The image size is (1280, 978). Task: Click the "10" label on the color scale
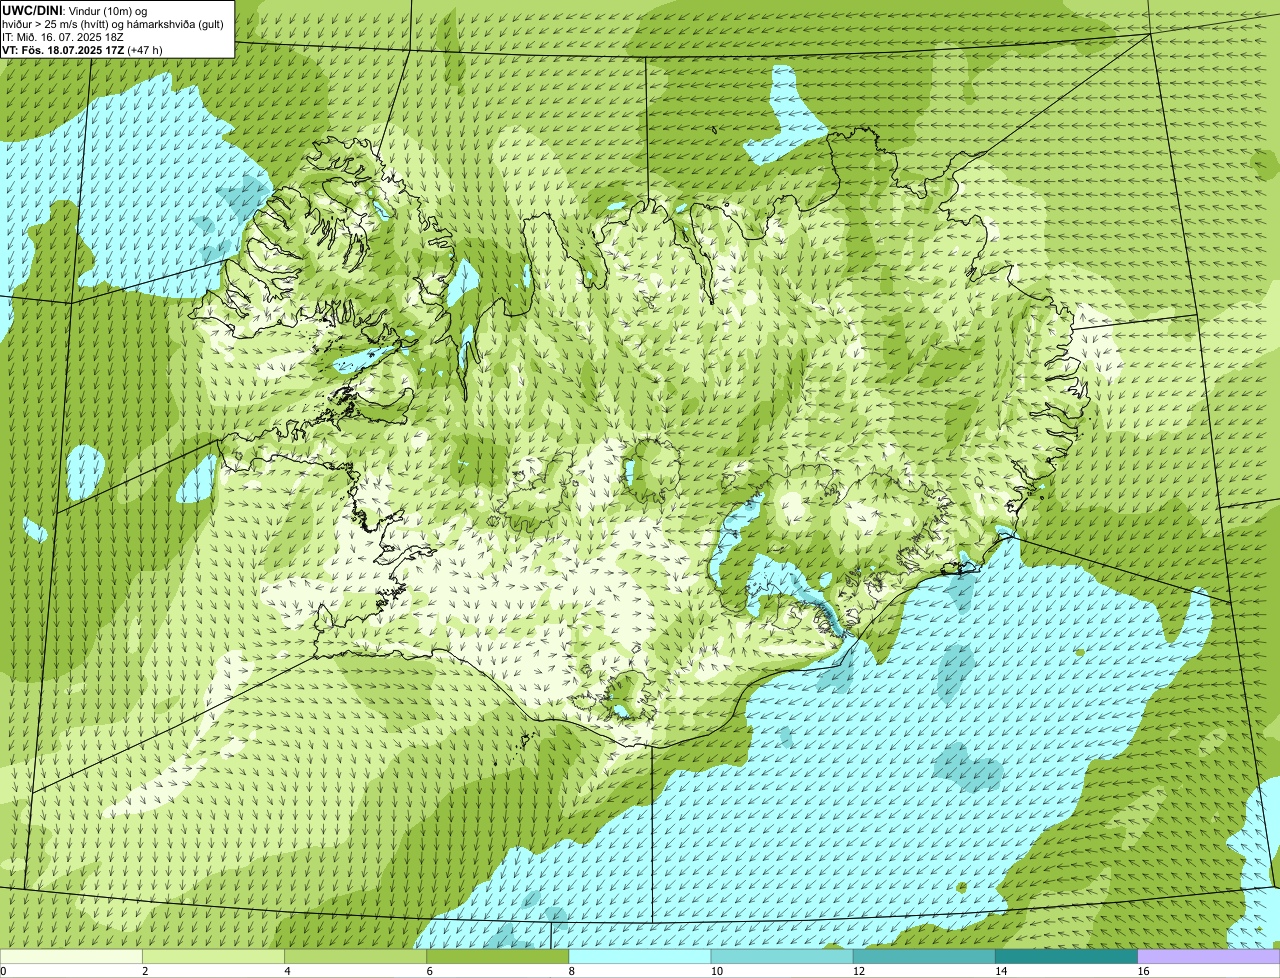pos(716,971)
